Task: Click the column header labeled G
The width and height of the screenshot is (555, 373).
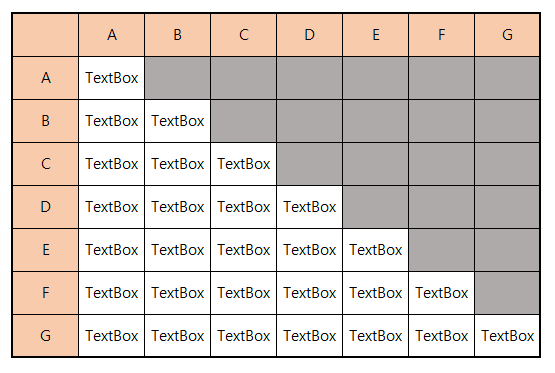Action: pyautogui.click(x=507, y=35)
